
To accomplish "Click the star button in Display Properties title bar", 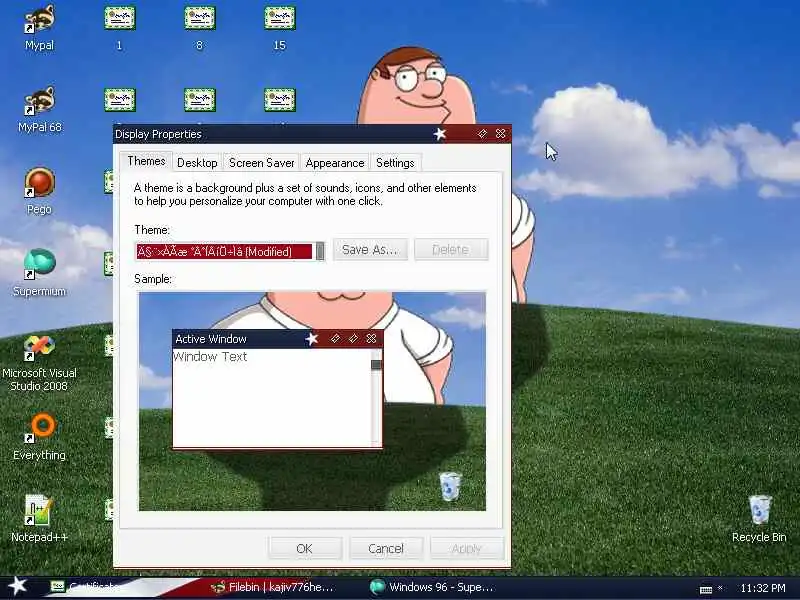I will (x=440, y=134).
